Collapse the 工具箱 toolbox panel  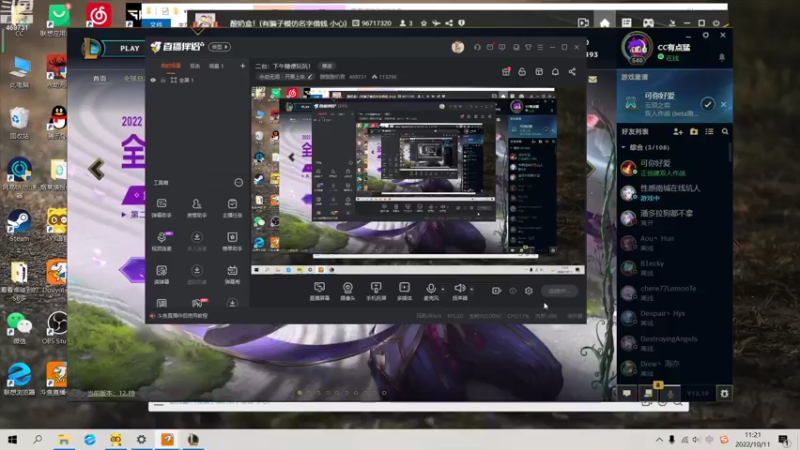(238, 183)
